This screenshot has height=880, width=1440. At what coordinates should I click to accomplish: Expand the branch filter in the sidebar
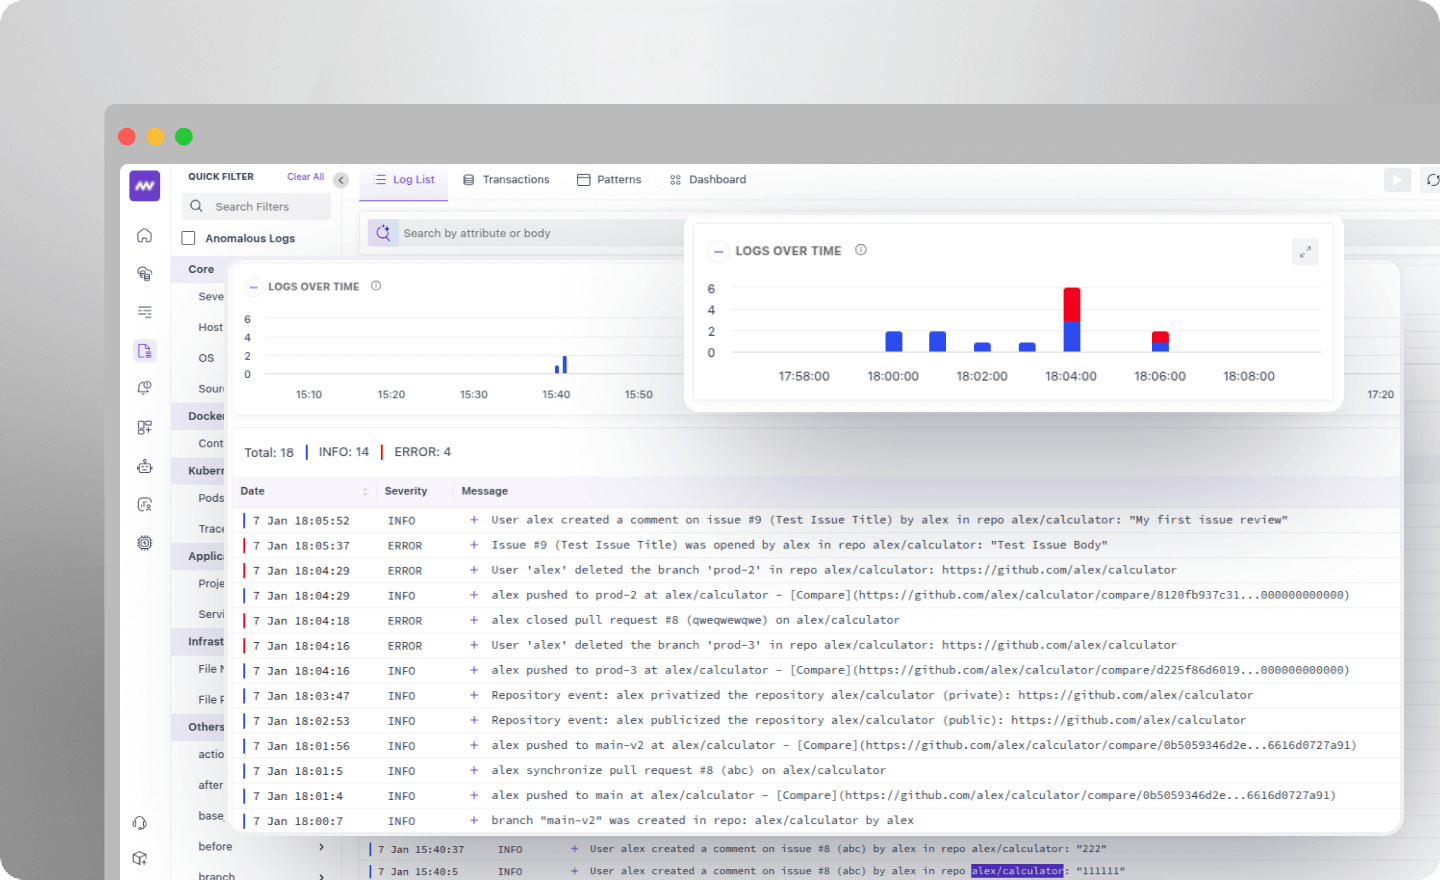[x=322, y=874]
